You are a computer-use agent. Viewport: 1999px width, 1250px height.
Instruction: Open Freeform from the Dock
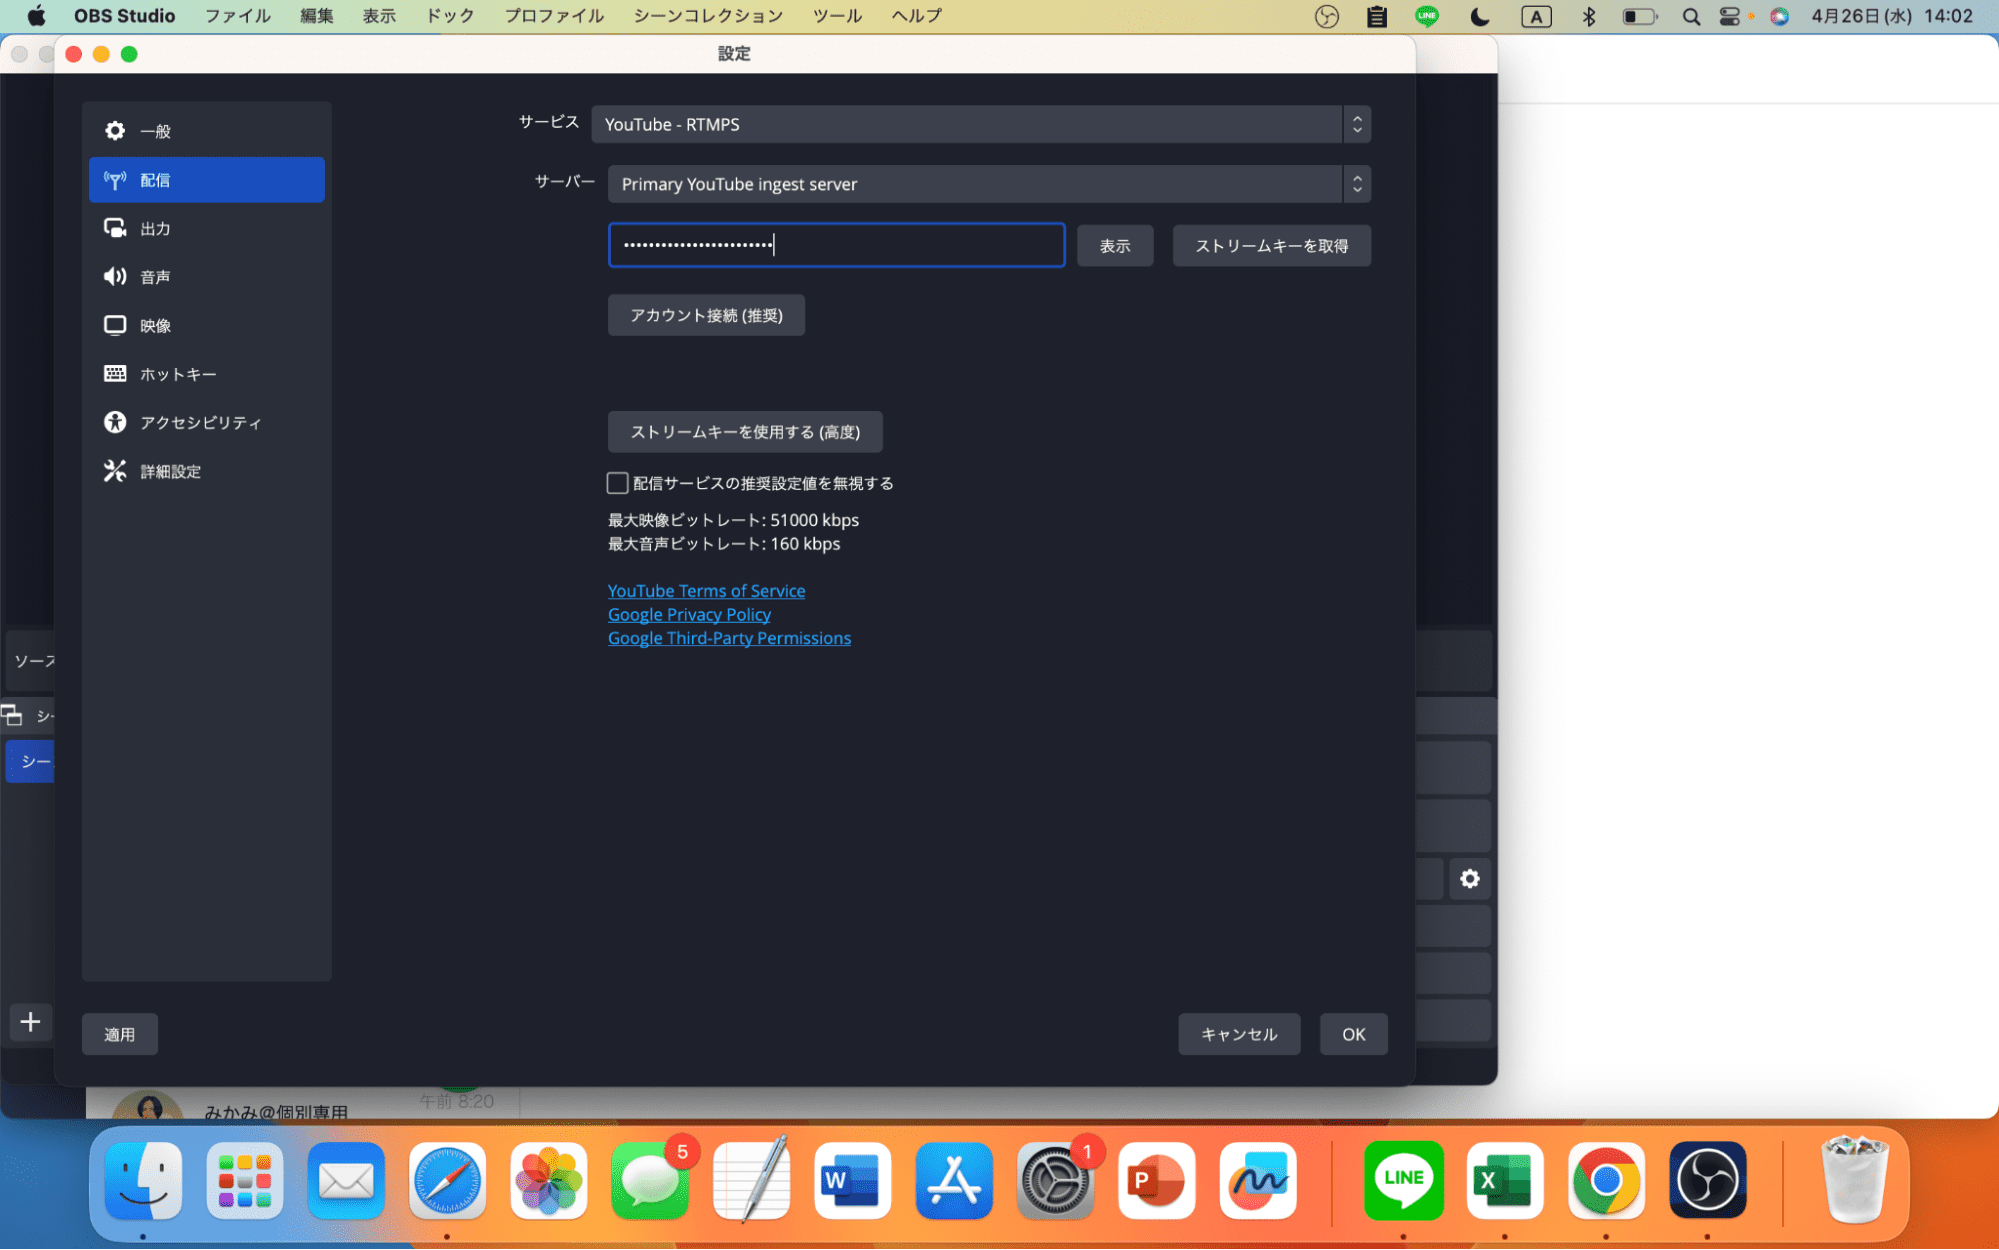pos(1258,1181)
